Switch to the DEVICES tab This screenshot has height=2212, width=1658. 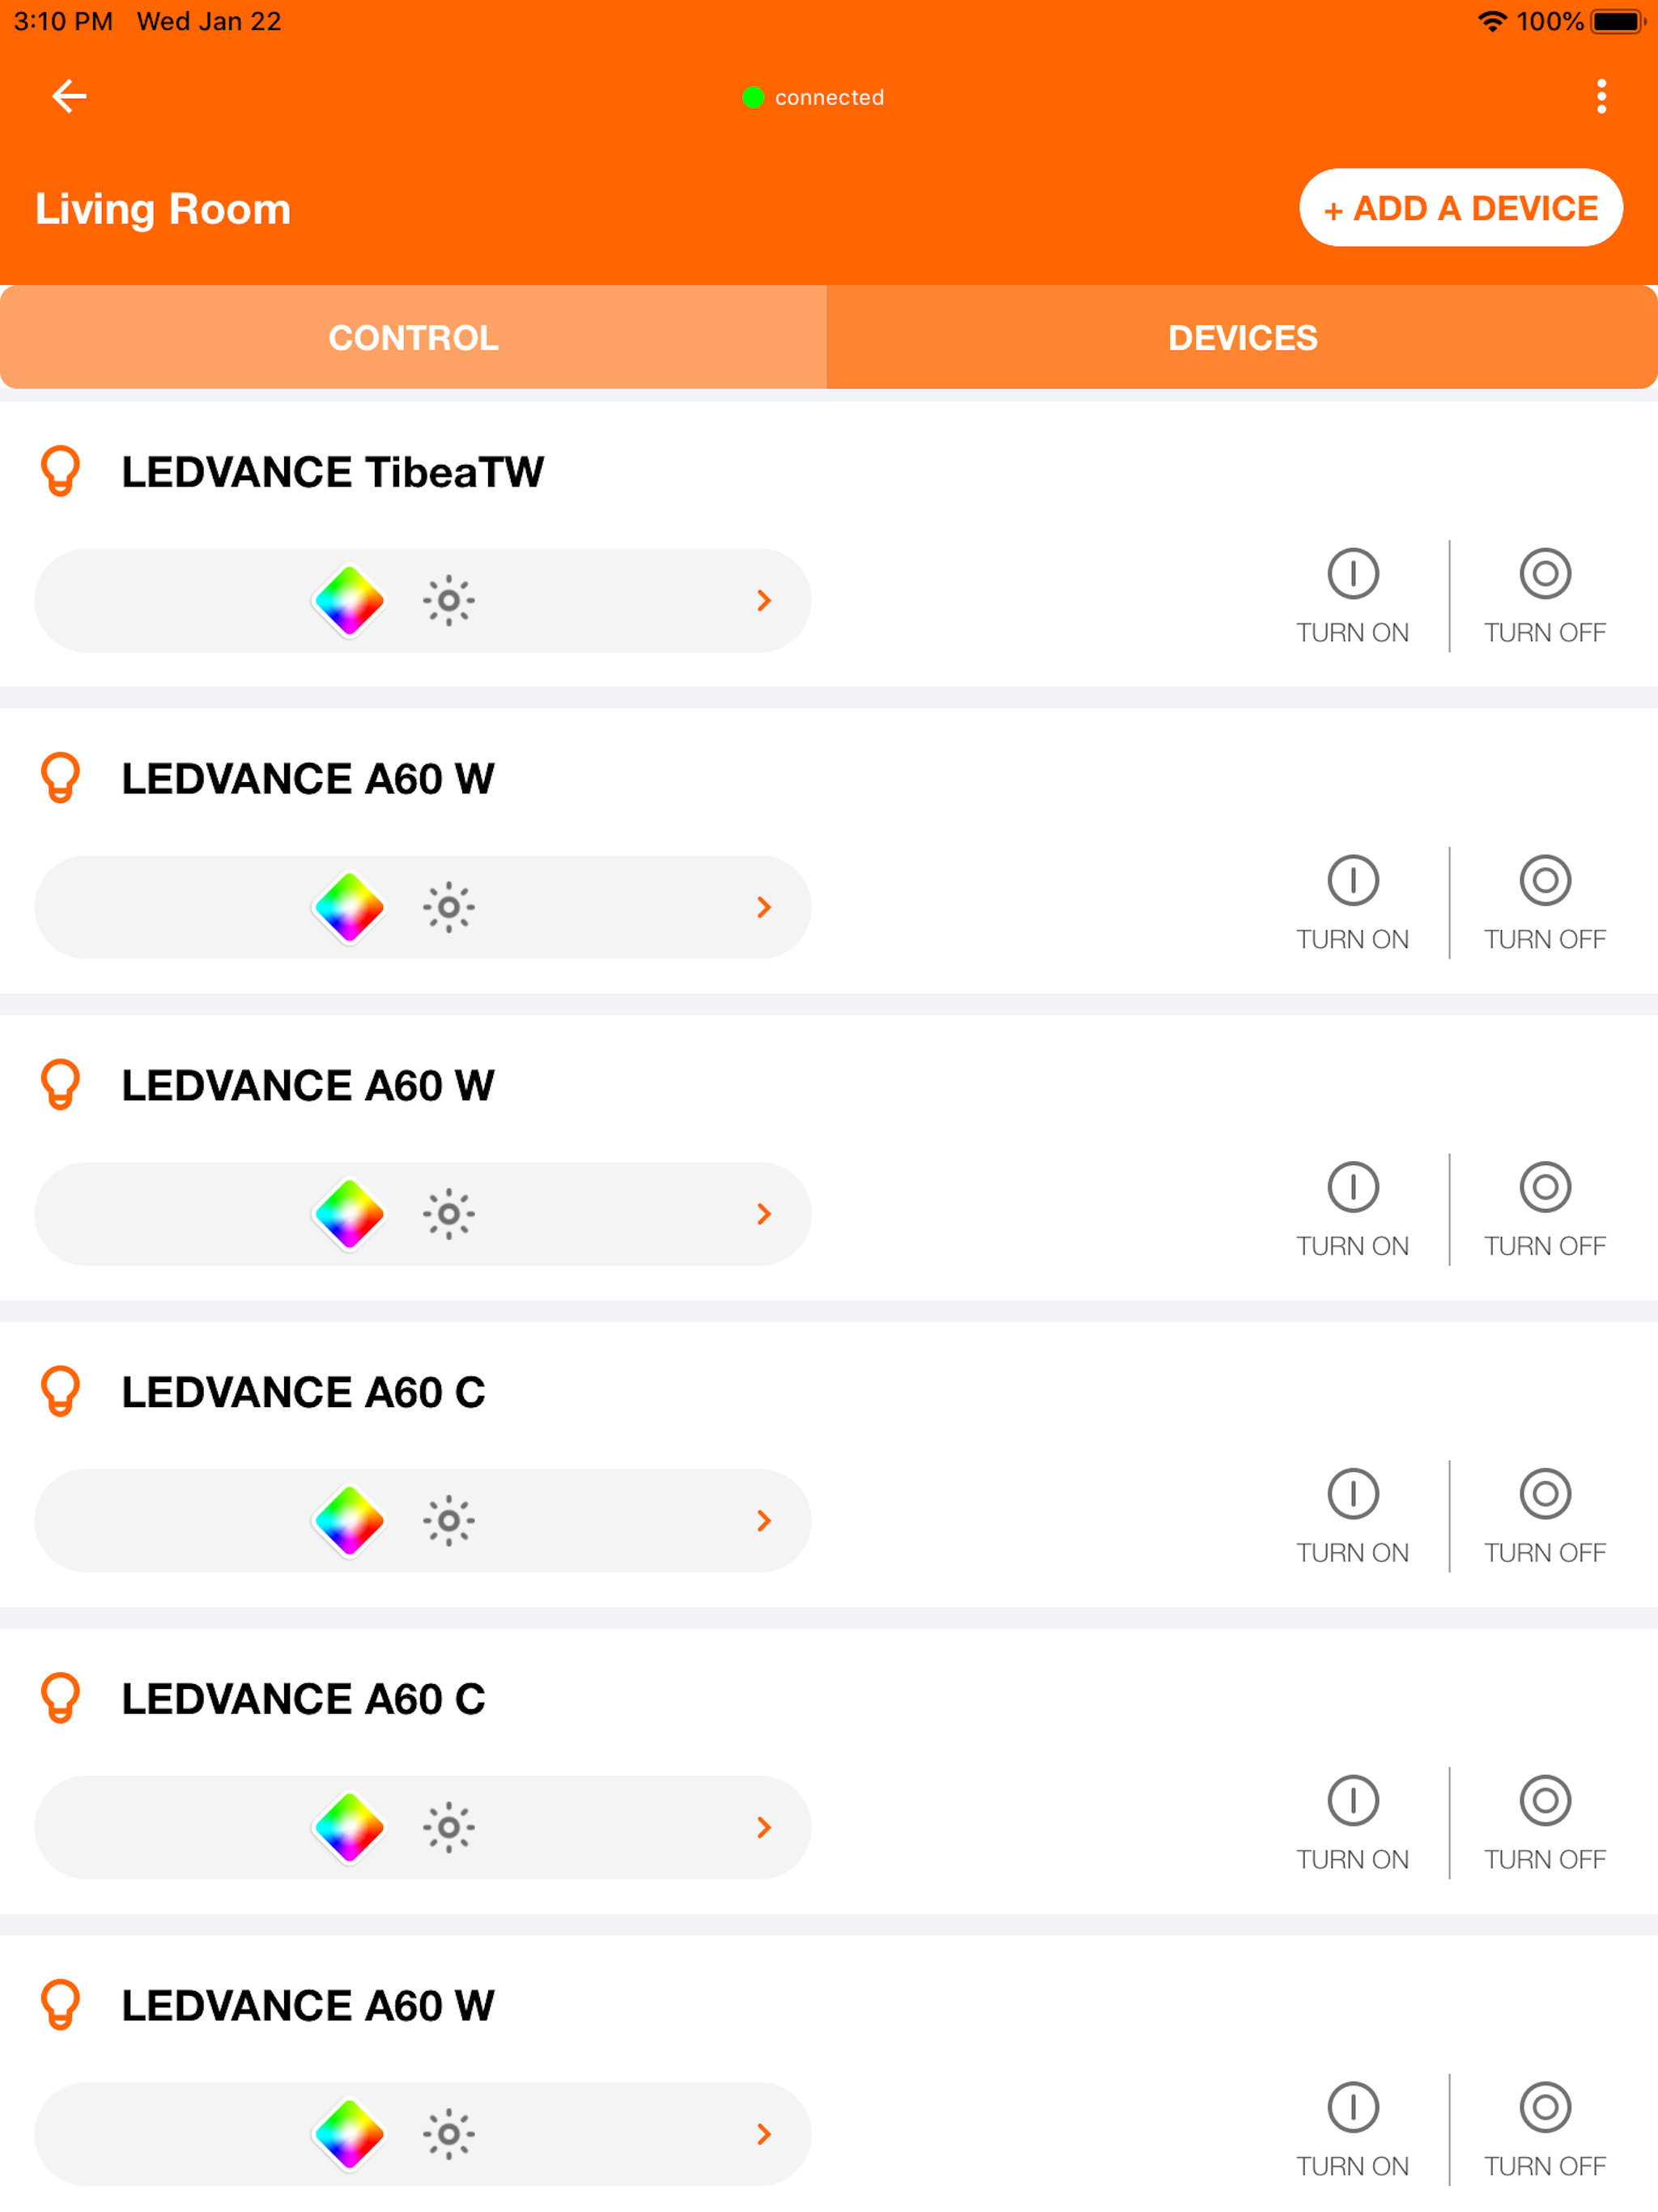coord(1242,337)
